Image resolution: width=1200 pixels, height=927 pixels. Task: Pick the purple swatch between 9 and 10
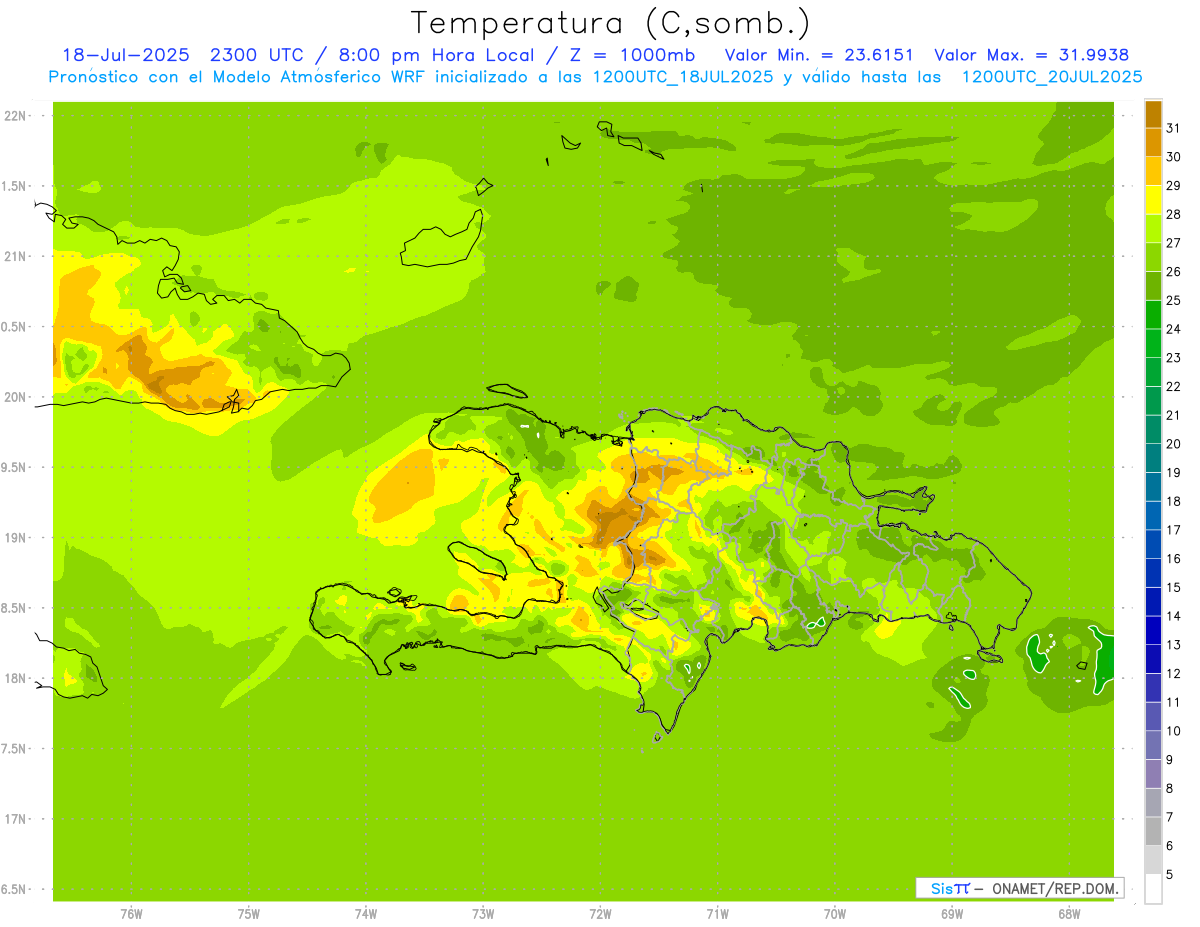click(1153, 745)
